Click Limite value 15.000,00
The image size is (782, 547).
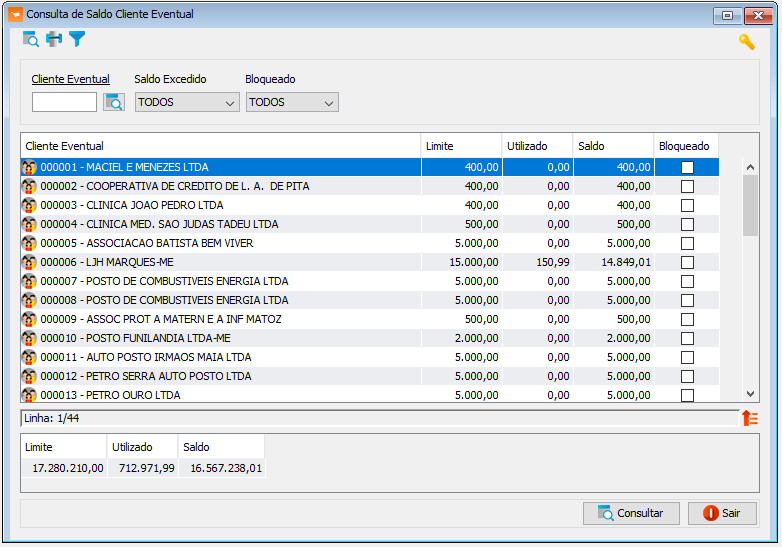tap(474, 262)
